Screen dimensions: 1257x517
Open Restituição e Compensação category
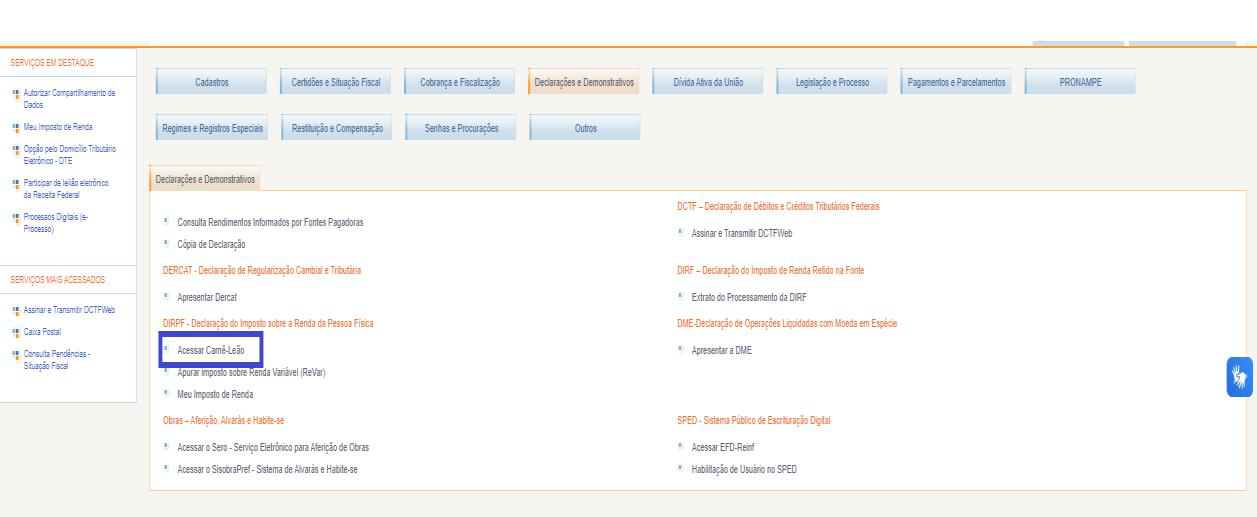click(x=336, y=128)
